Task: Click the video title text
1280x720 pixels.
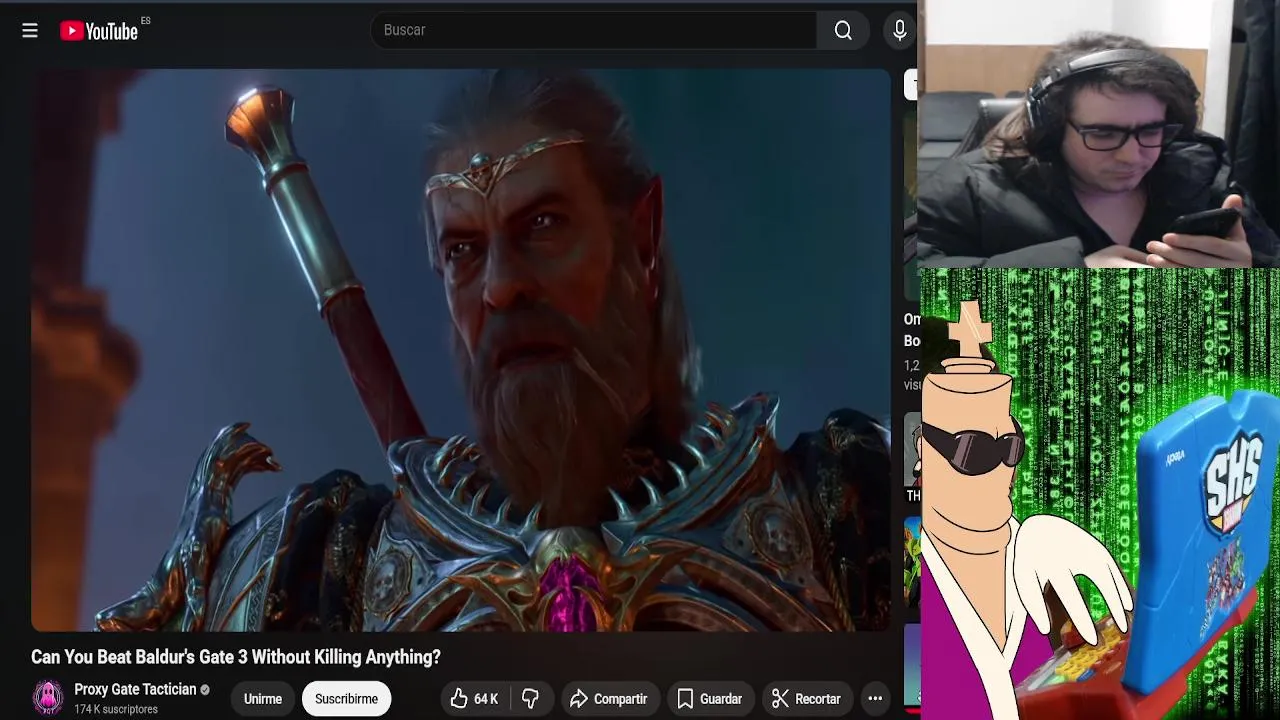Action: [236, 657]
